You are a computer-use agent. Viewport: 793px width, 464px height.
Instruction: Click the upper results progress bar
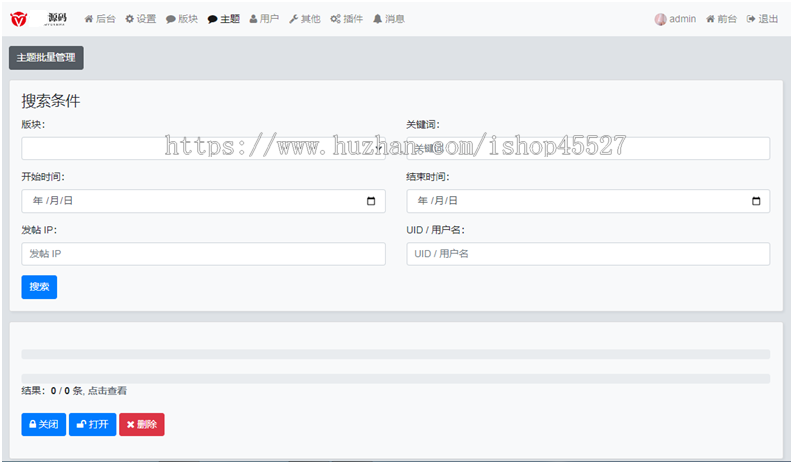click(x=395, y=354)
